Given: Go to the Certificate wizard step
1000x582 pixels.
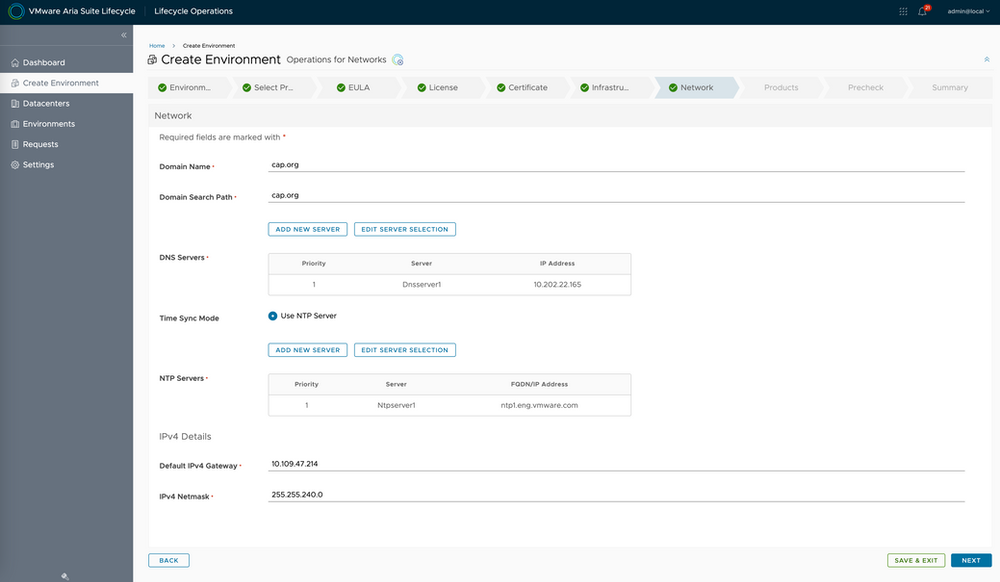Looking at the screenshot, I should (x=527, y=87).
